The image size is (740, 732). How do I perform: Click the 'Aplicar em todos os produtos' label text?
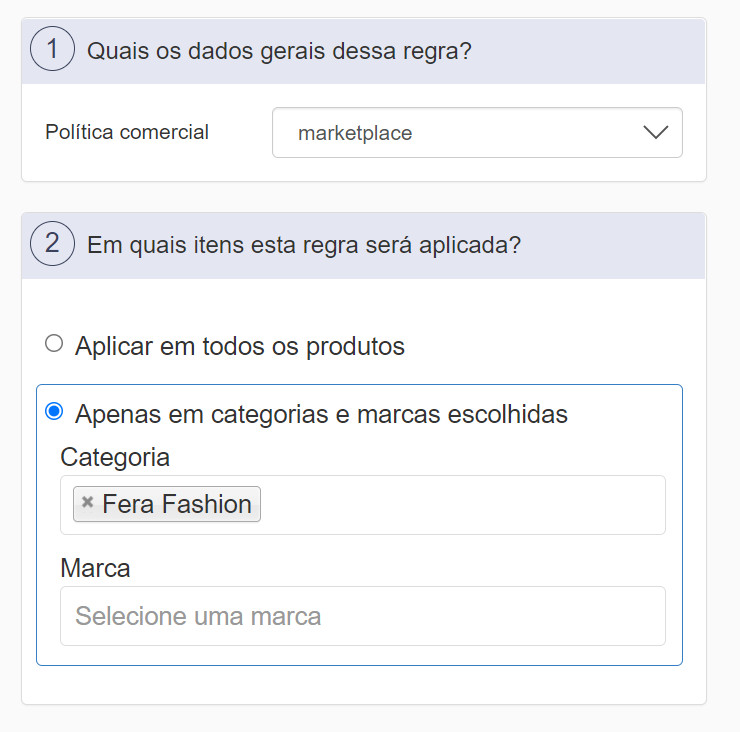240,346
